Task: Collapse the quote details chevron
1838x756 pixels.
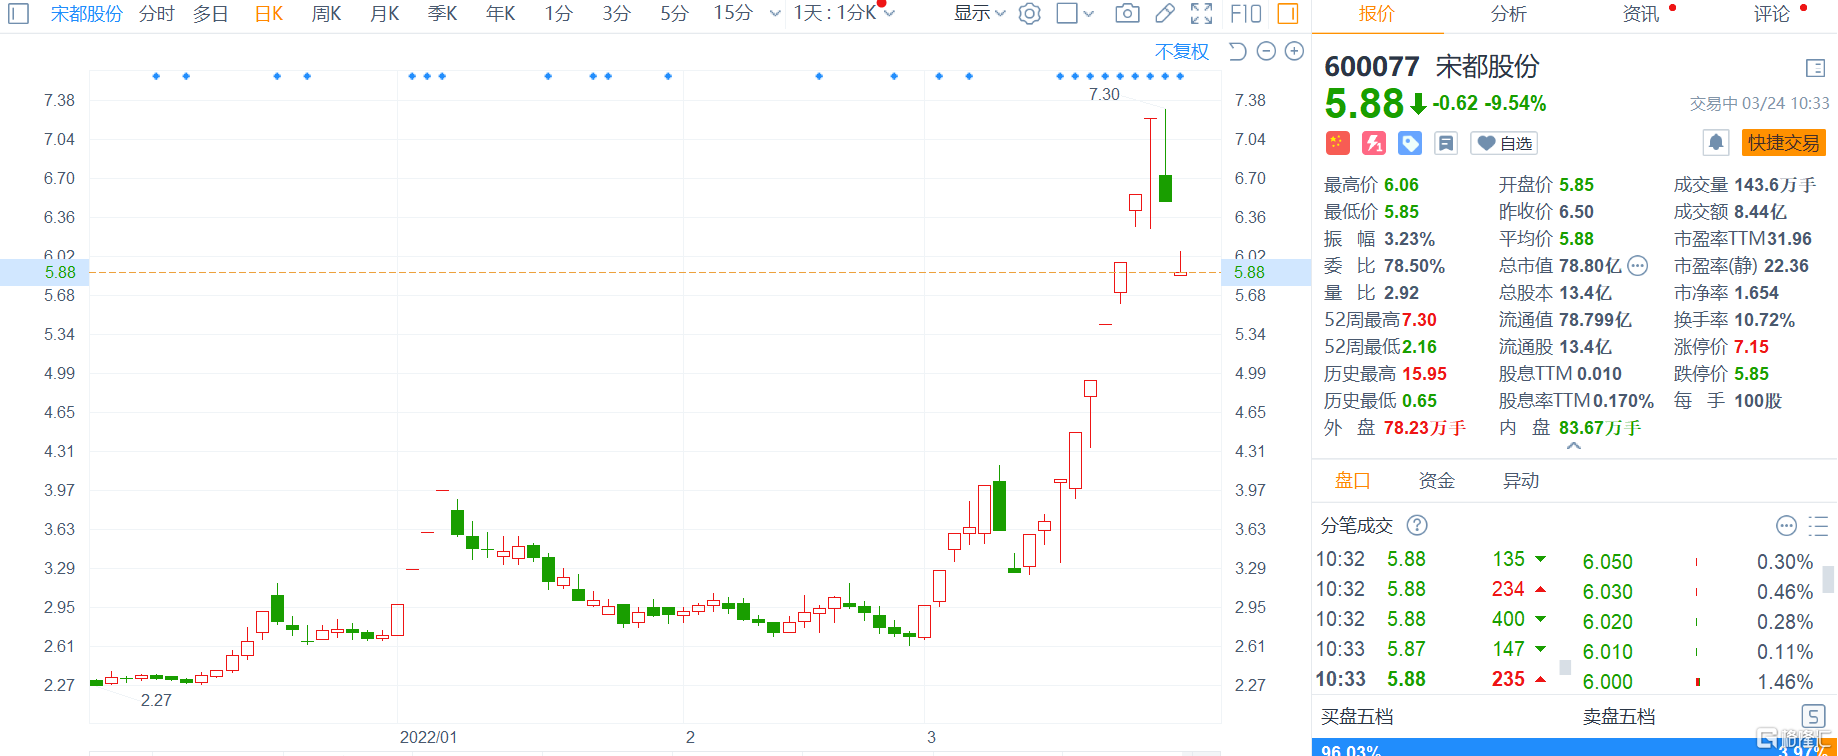Action: pos(1574,447)
